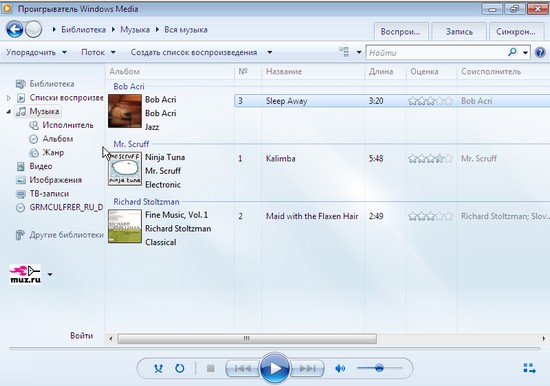The width and height of the screenshot is (550, 386).
Task: Open the Поток dropdown menu
Action: click(98, 52)
